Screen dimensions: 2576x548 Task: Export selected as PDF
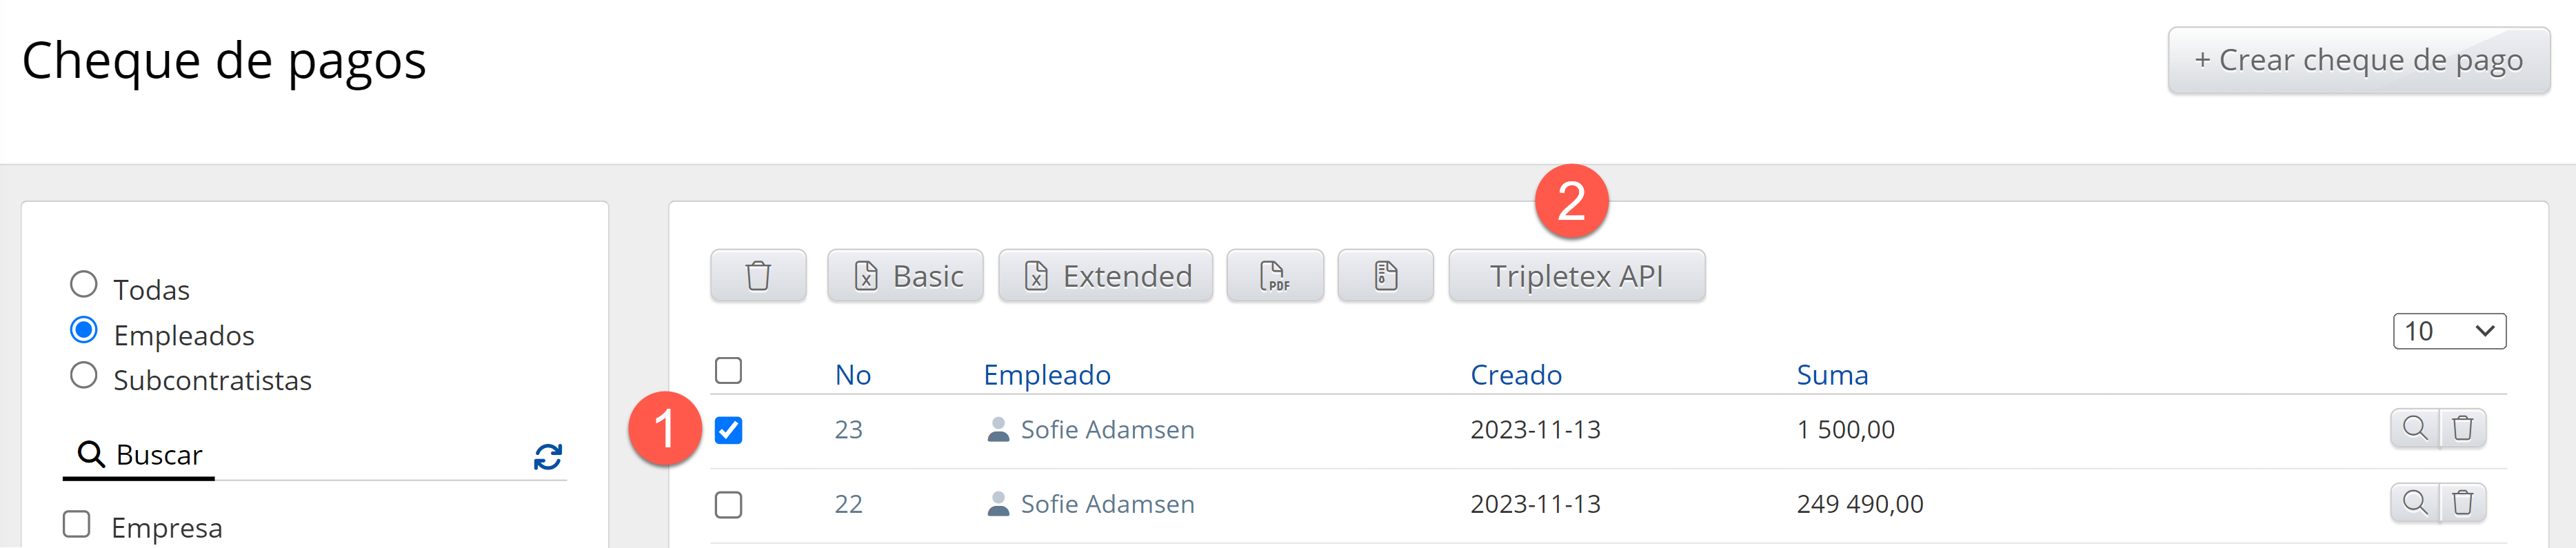point(1274,276)
